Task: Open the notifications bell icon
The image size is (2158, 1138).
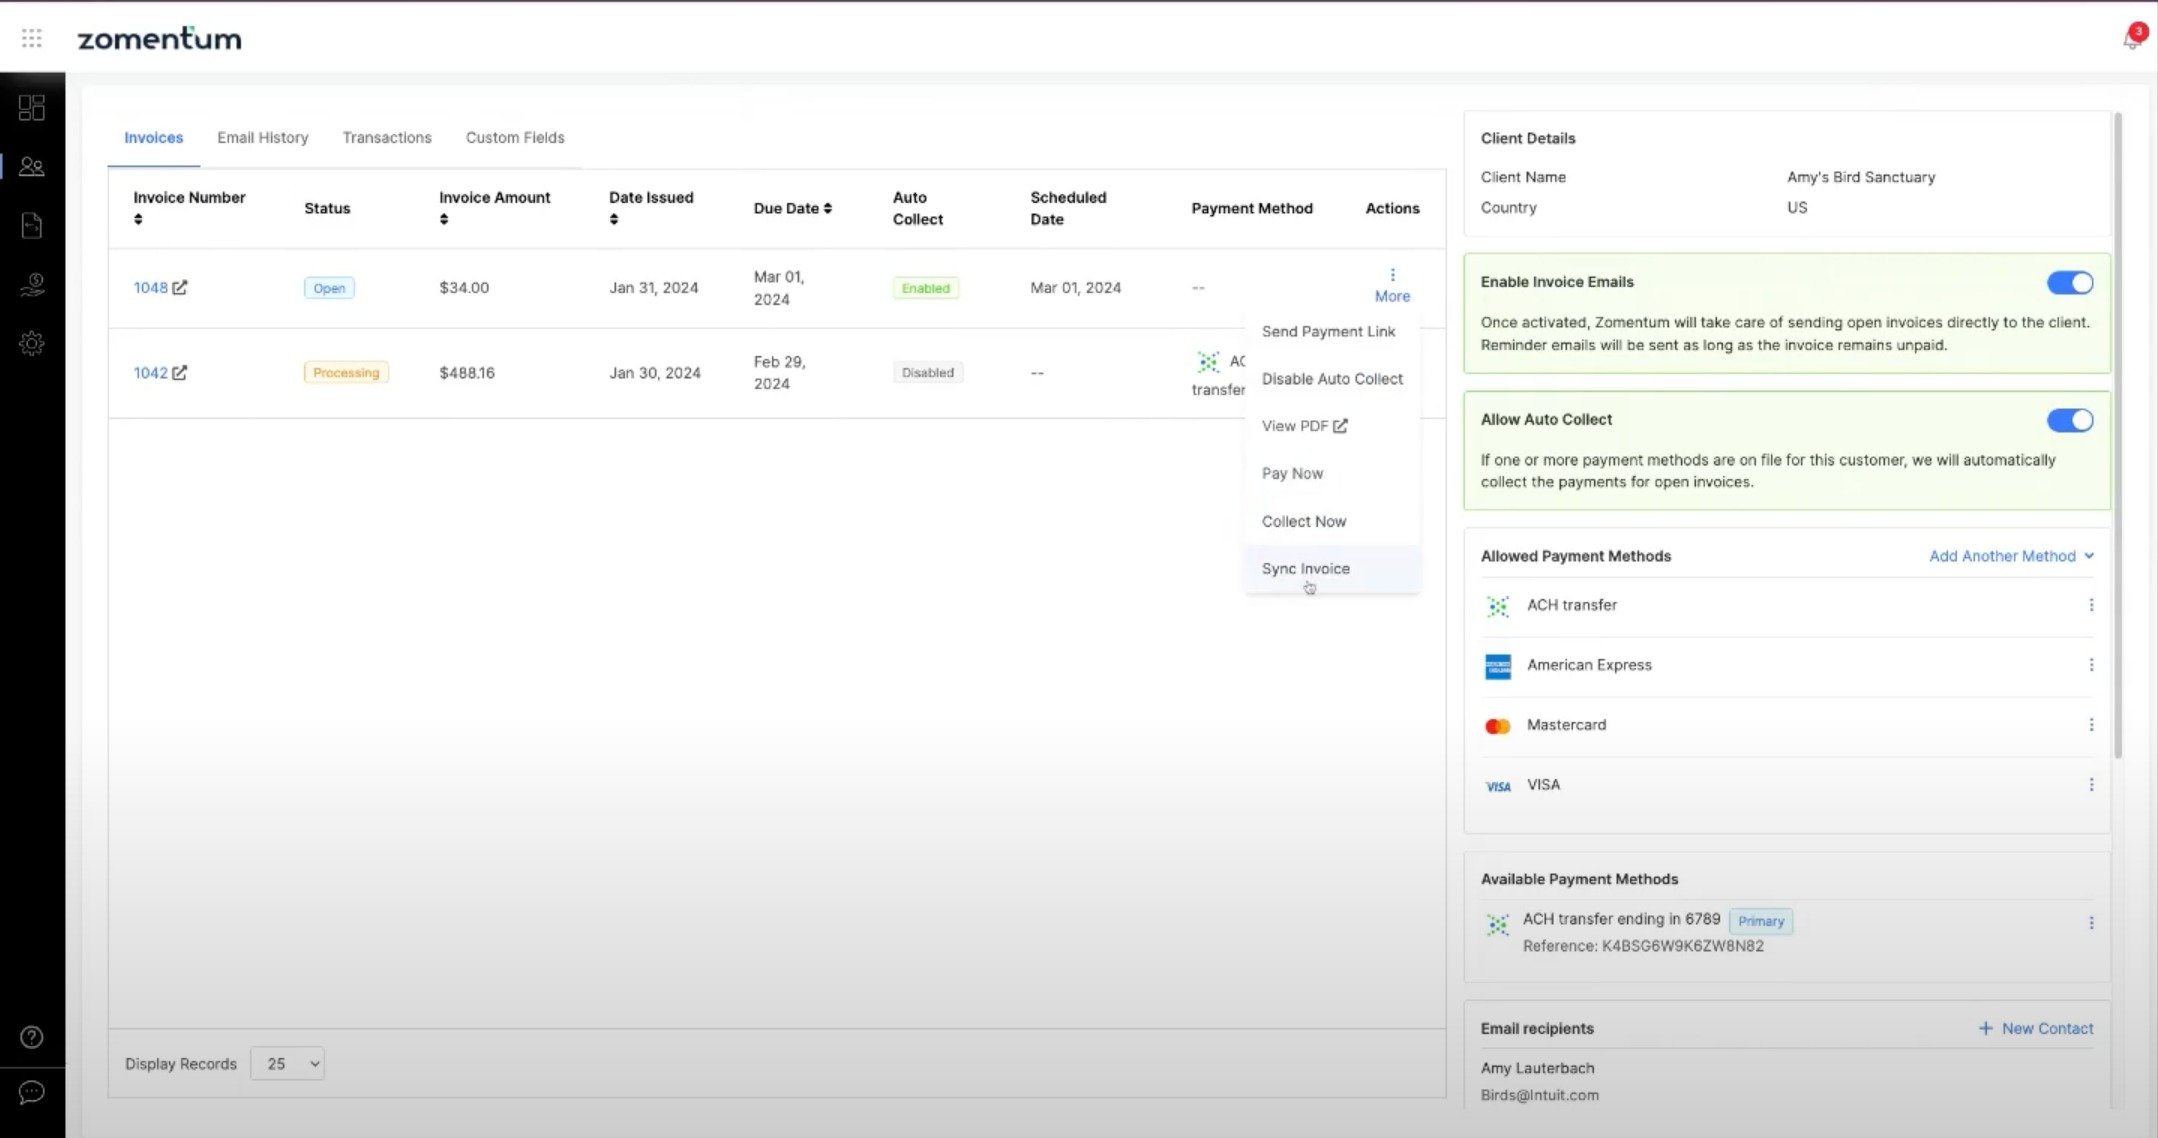Action: point(2130,39)
